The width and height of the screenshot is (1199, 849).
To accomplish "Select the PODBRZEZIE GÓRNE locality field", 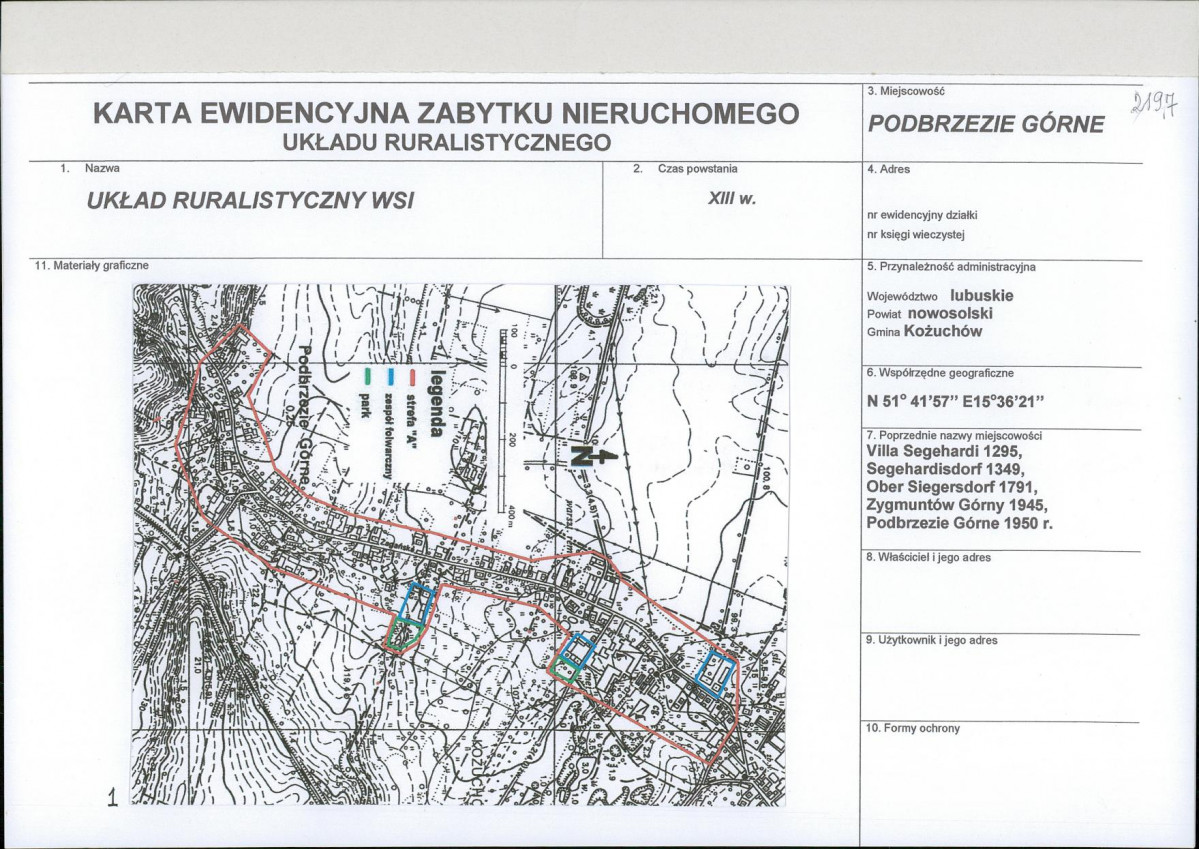I will [x=986, y=124].
